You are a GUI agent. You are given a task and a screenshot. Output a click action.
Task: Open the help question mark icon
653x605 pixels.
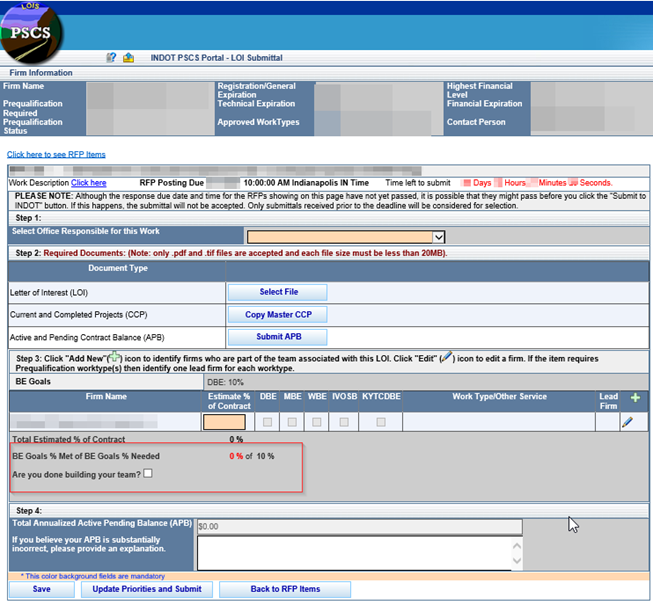(111, 57)
